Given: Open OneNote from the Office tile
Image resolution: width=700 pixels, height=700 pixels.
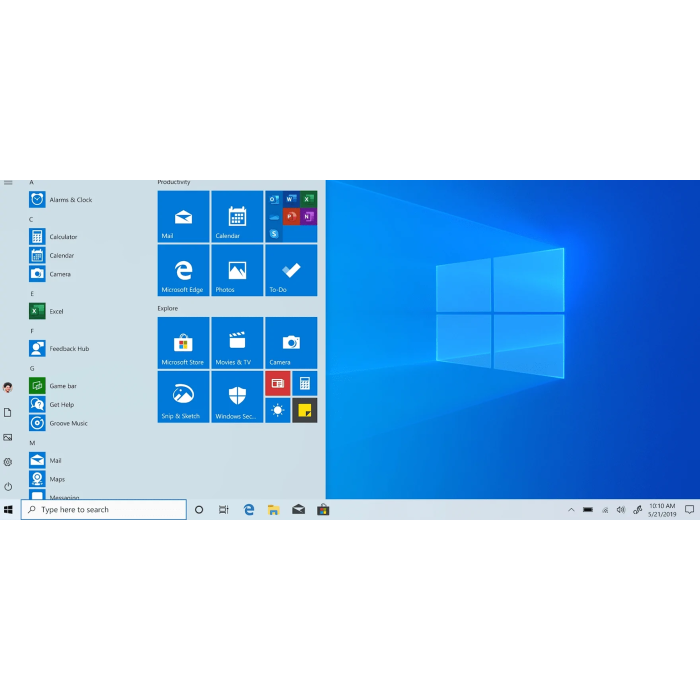Looking at the screenshot, I should [308, 217].
